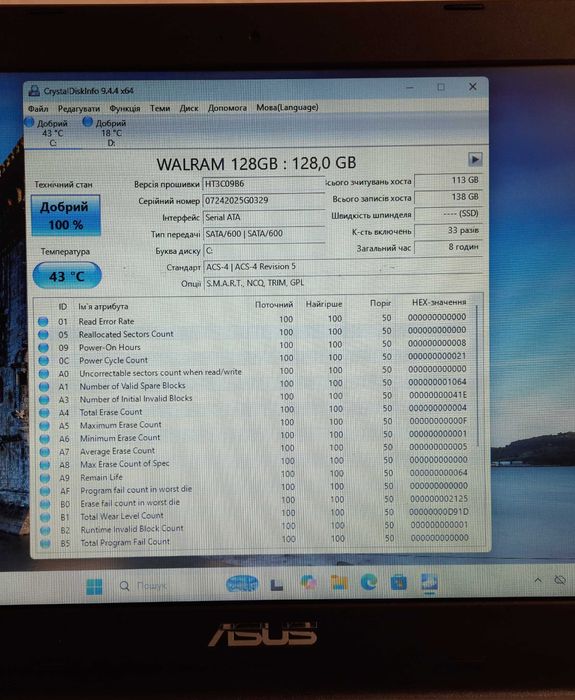Click status icon for Read Error Rate
Viewport: 575px width, 700px height.
pyautogui.click(x=43, y=321)
